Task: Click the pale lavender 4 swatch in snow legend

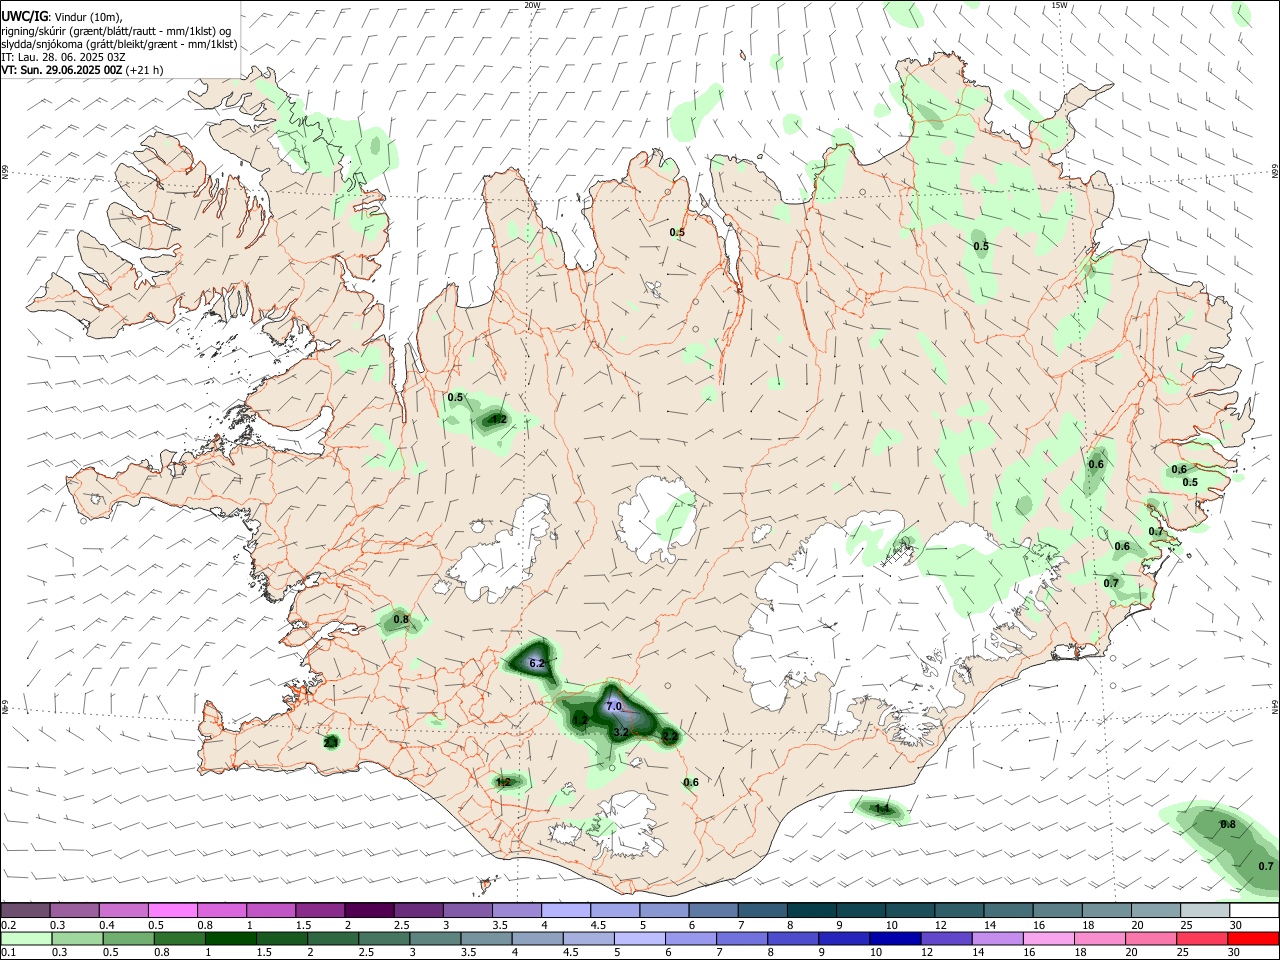Action: [x=566, y=910]
